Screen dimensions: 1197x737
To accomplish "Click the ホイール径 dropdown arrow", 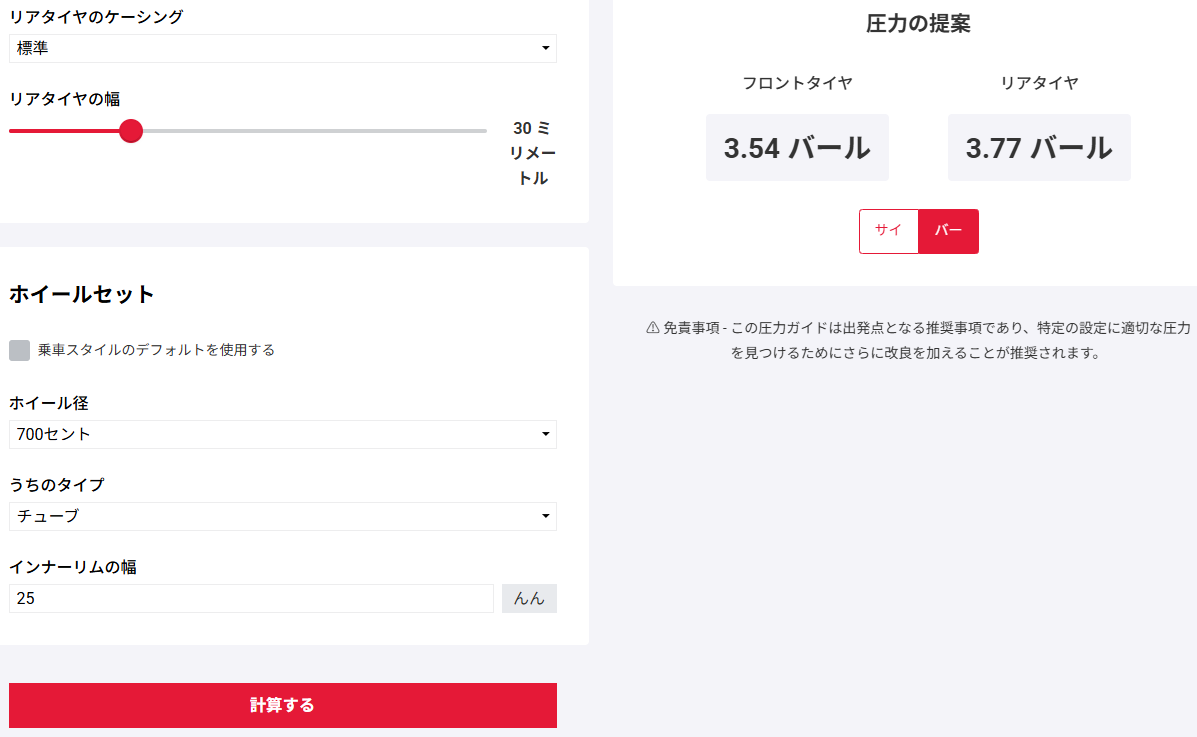I will (x=545, y=434).
